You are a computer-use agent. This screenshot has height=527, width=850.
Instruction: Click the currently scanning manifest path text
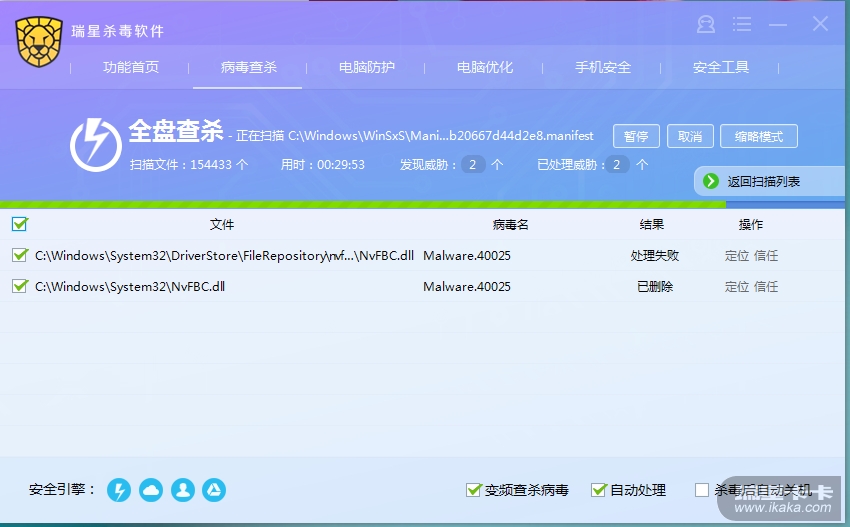441,136
